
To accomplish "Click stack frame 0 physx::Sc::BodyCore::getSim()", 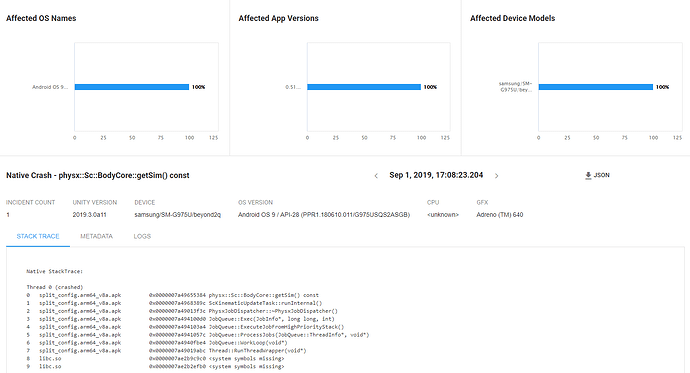I will 172,295.
